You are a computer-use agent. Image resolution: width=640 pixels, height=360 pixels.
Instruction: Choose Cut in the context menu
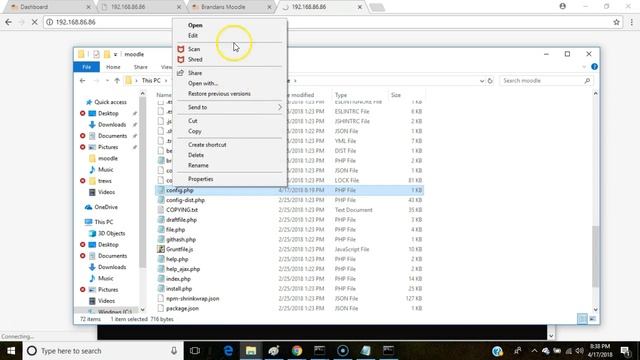(x=193, y=121)
